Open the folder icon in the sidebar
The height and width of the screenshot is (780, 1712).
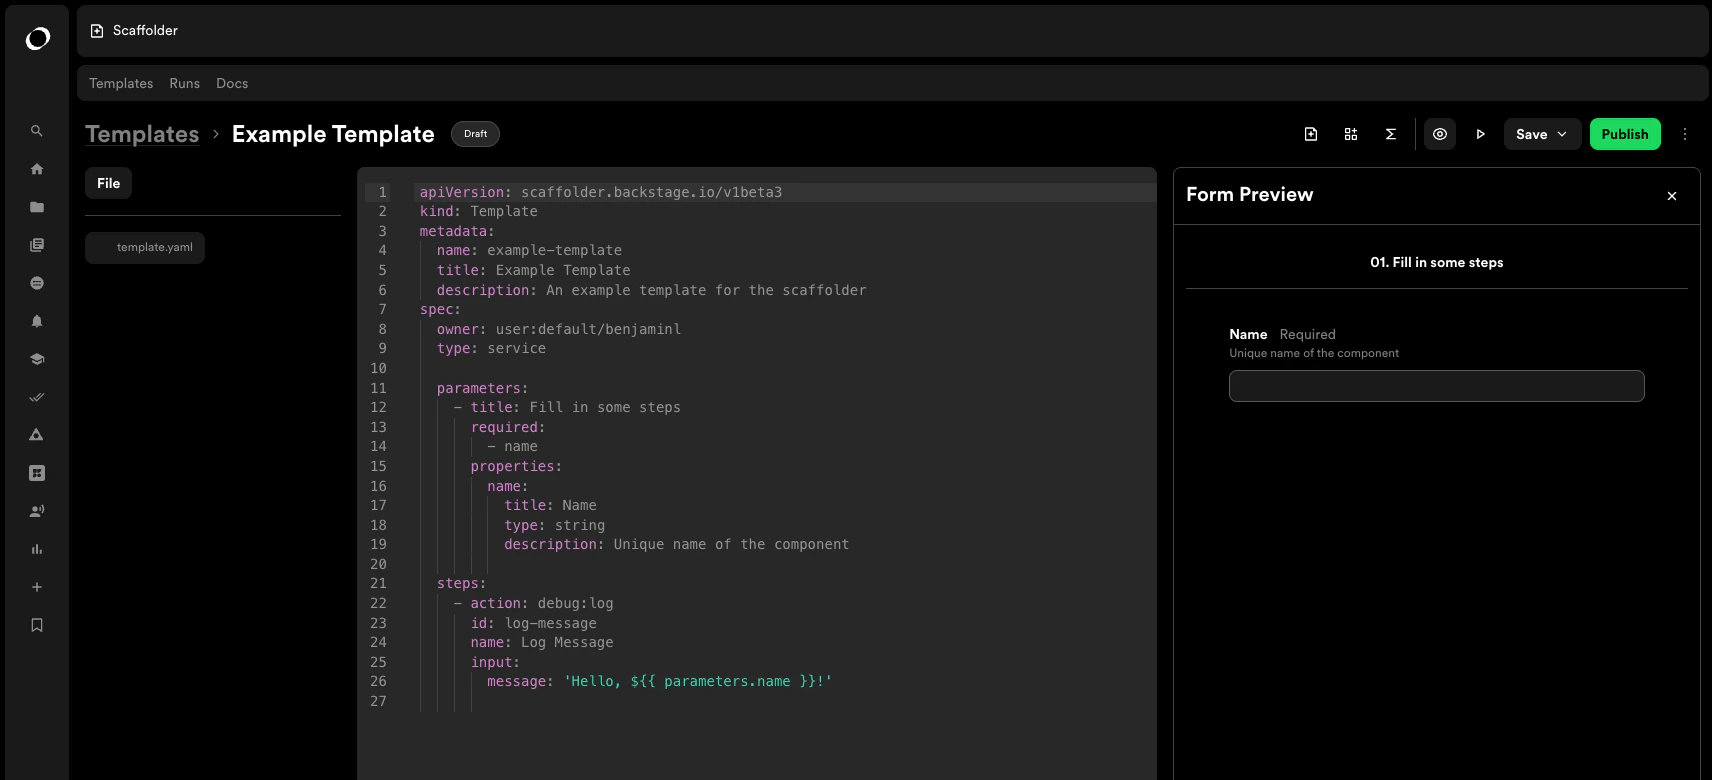(37, 207)
